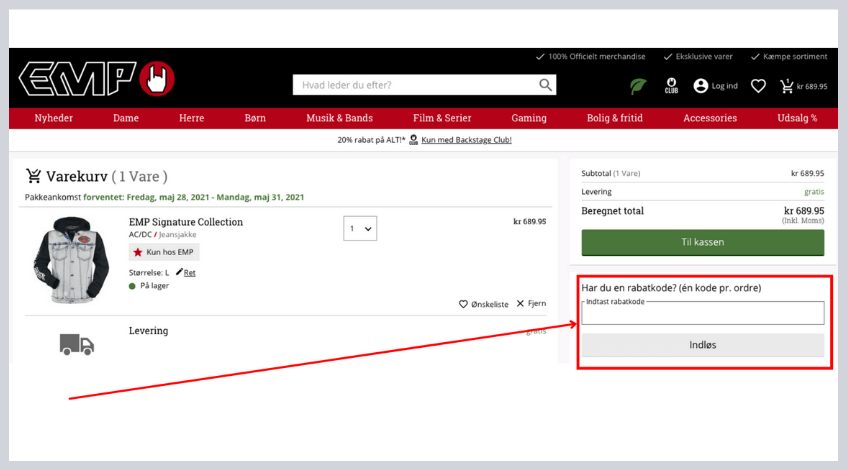Click the Ret edit size link
The image size is (847, 470).
(186, 272)
